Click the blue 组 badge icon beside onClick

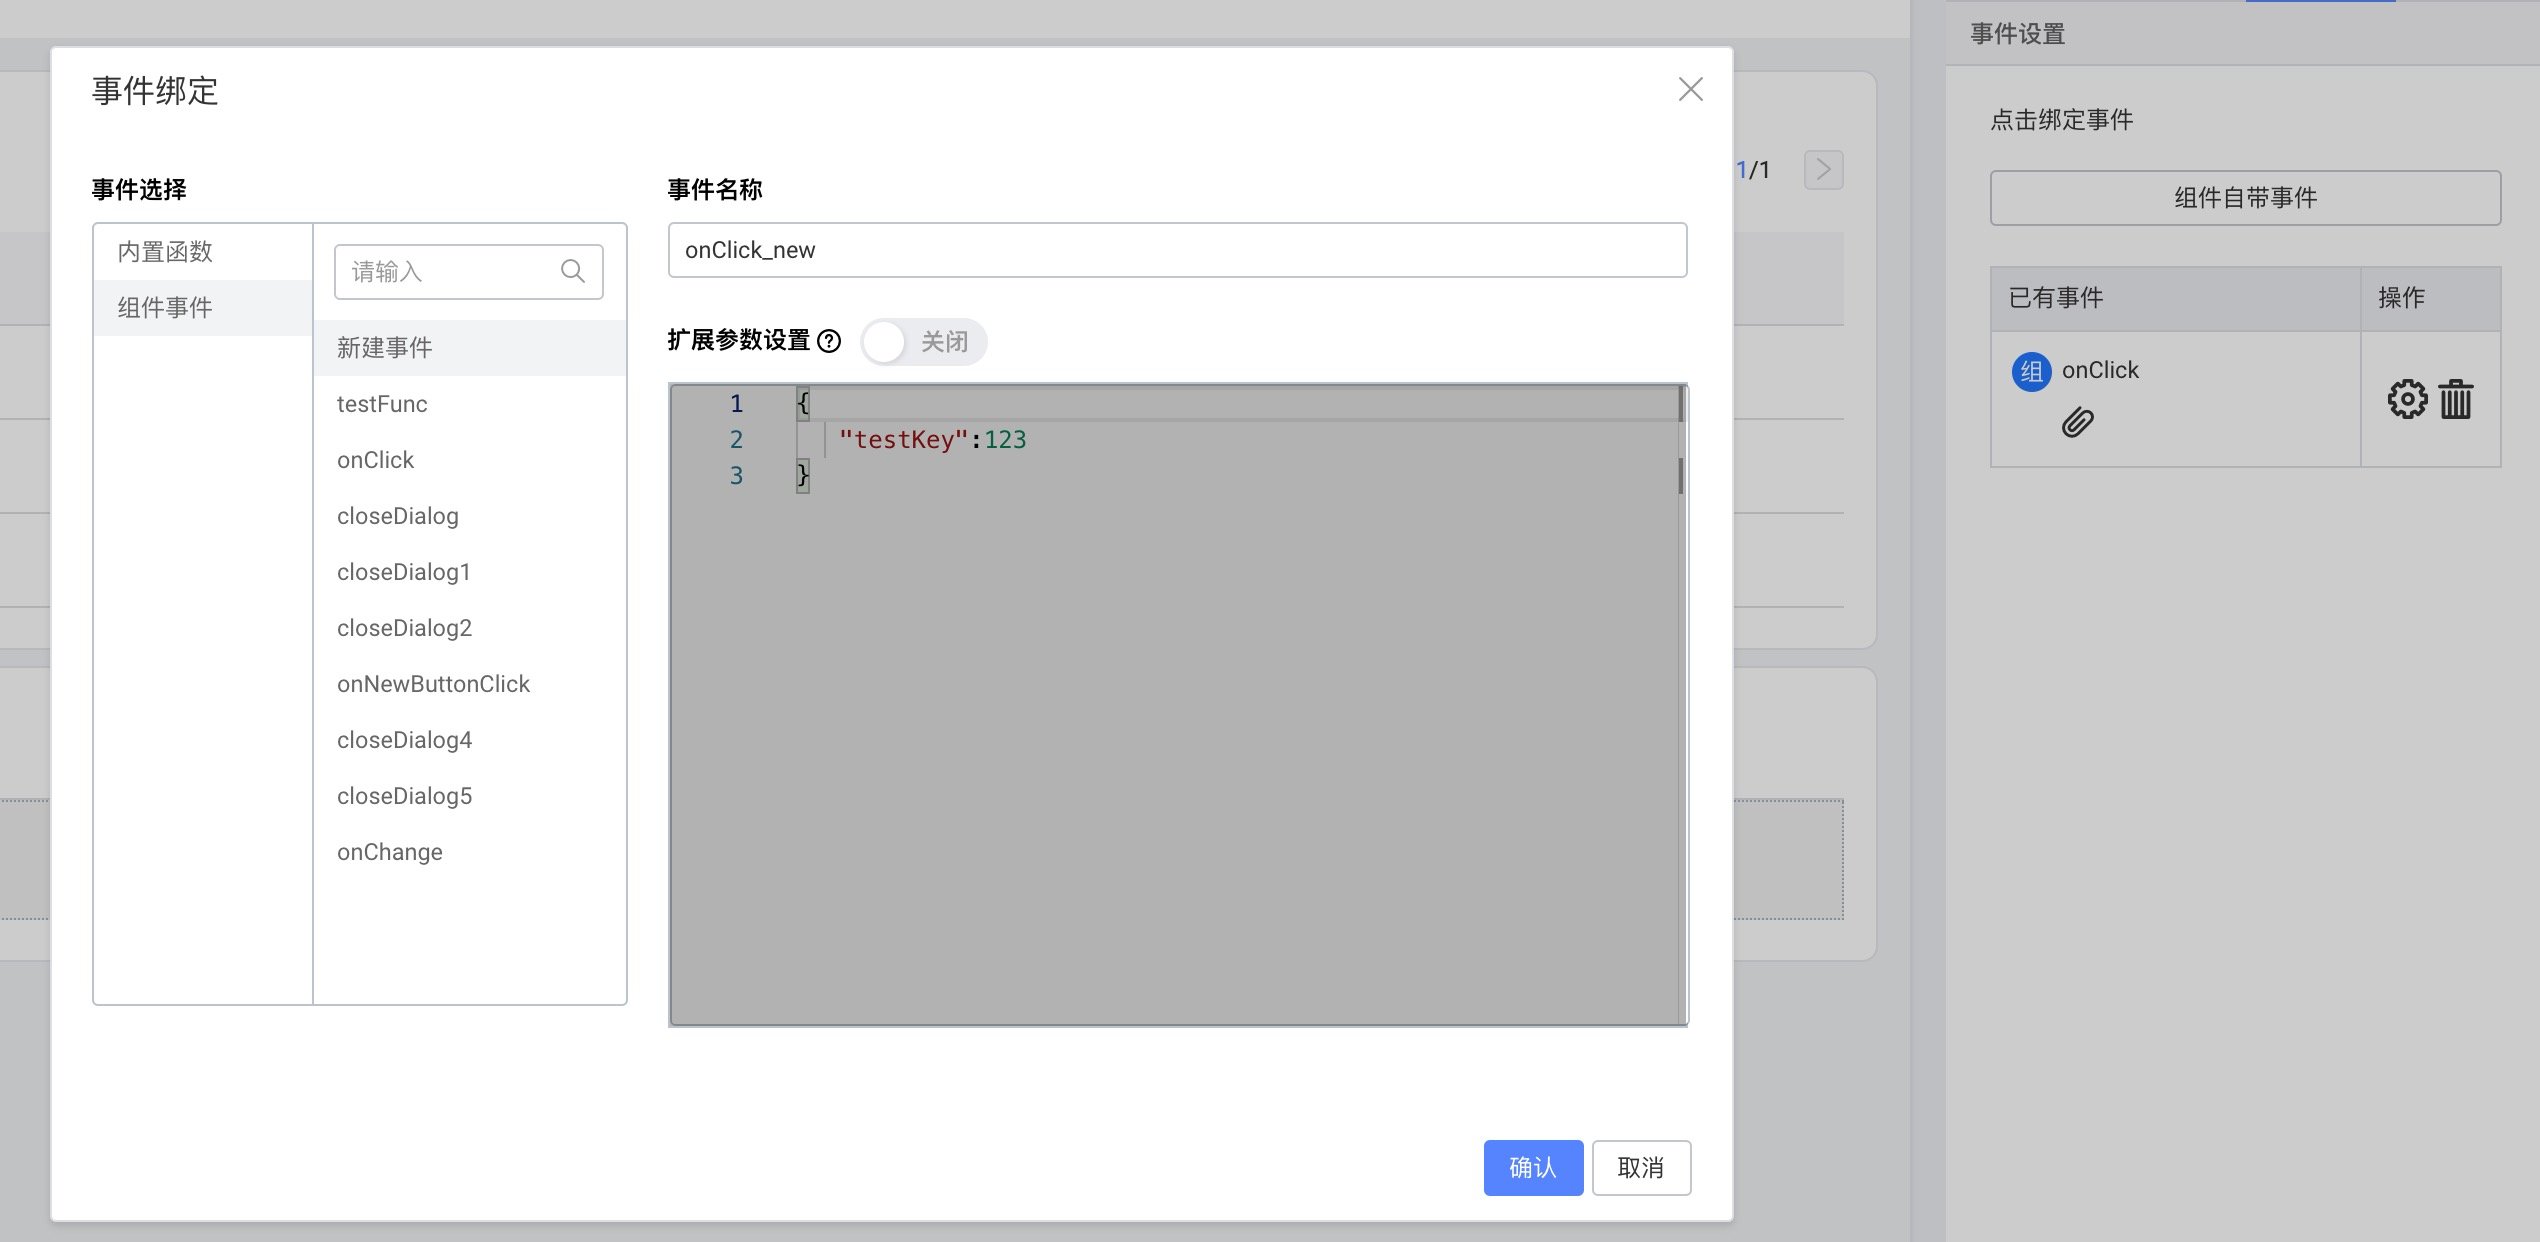[2031, 371]
